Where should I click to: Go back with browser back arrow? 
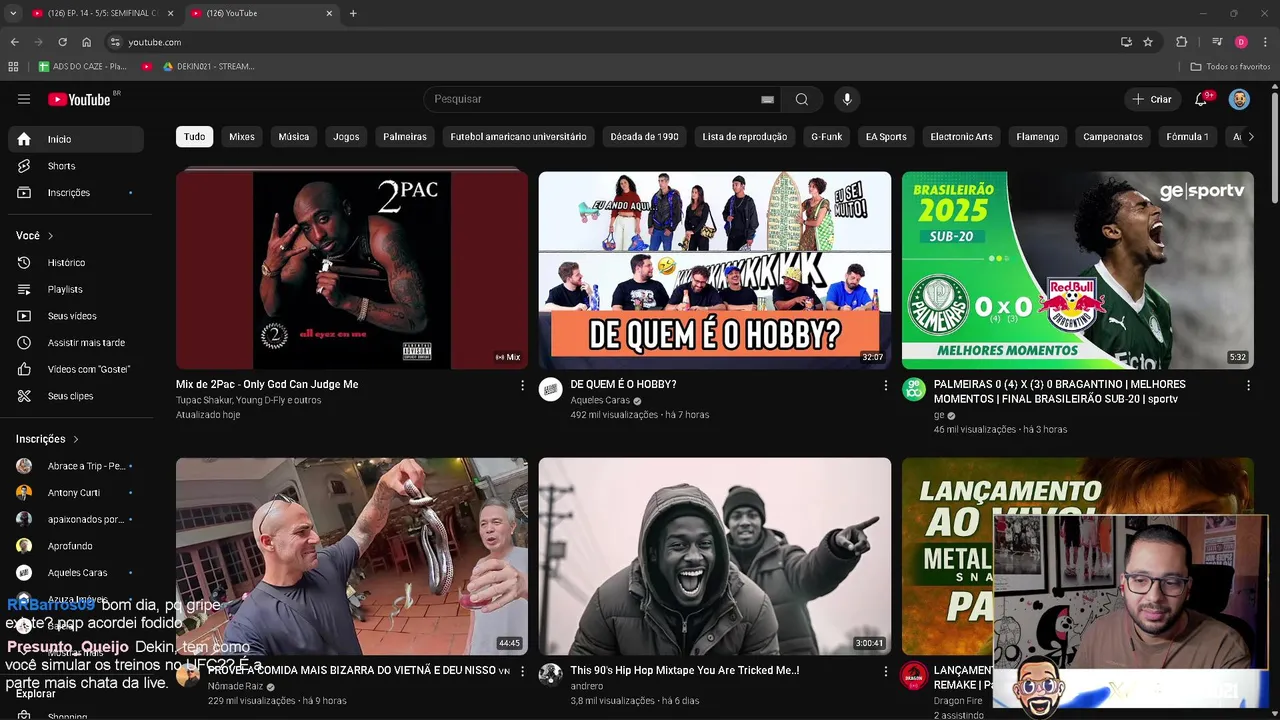14,42
